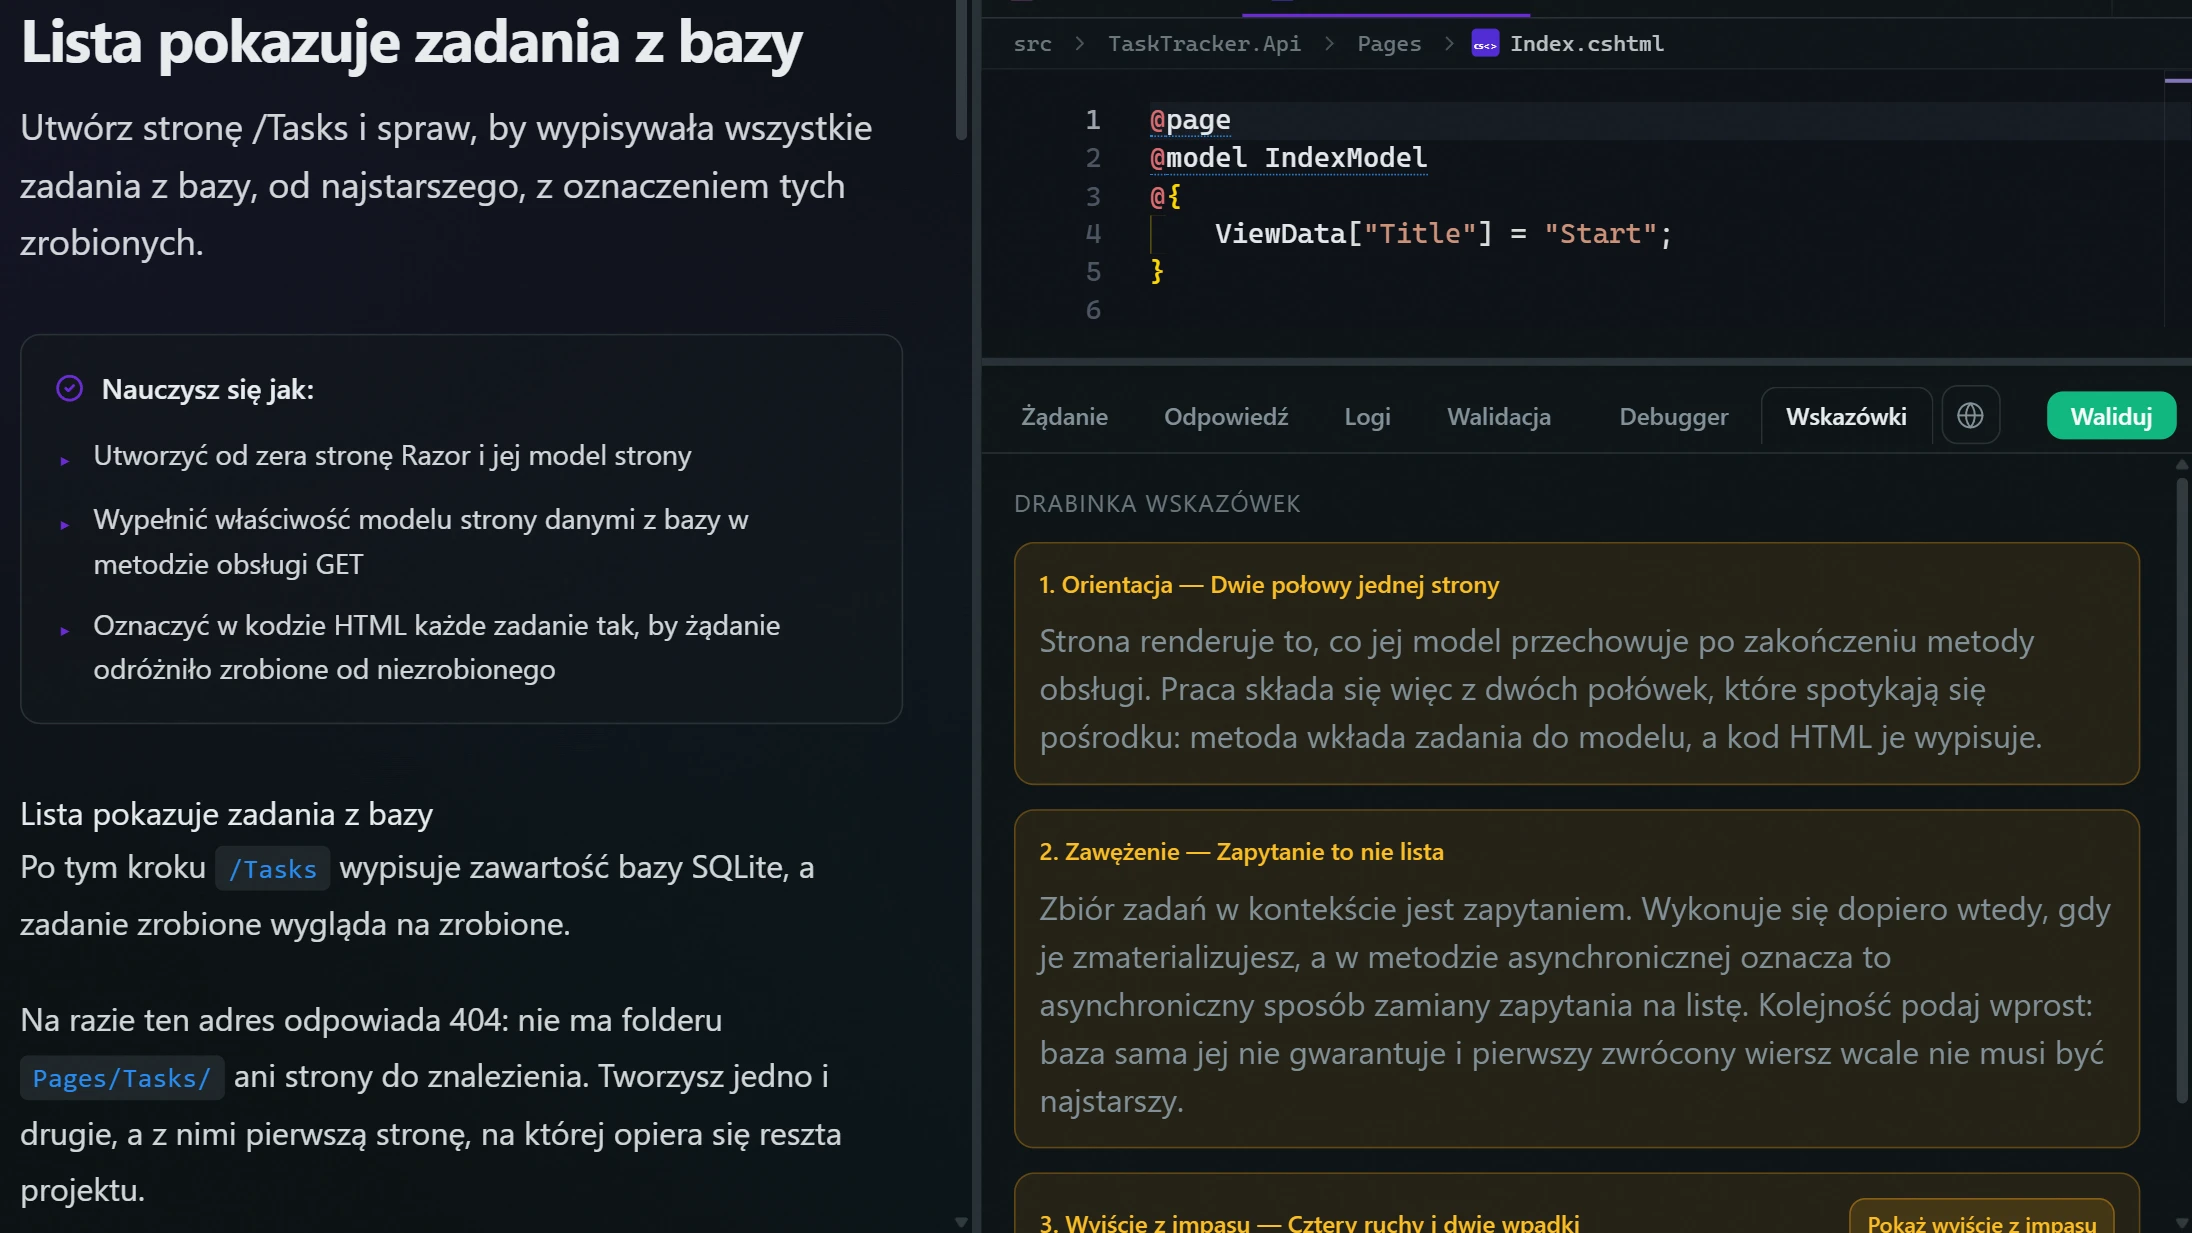Open the Walidacja tab
Screen dimensions: 2192x1233
(x=1499, y=416)
